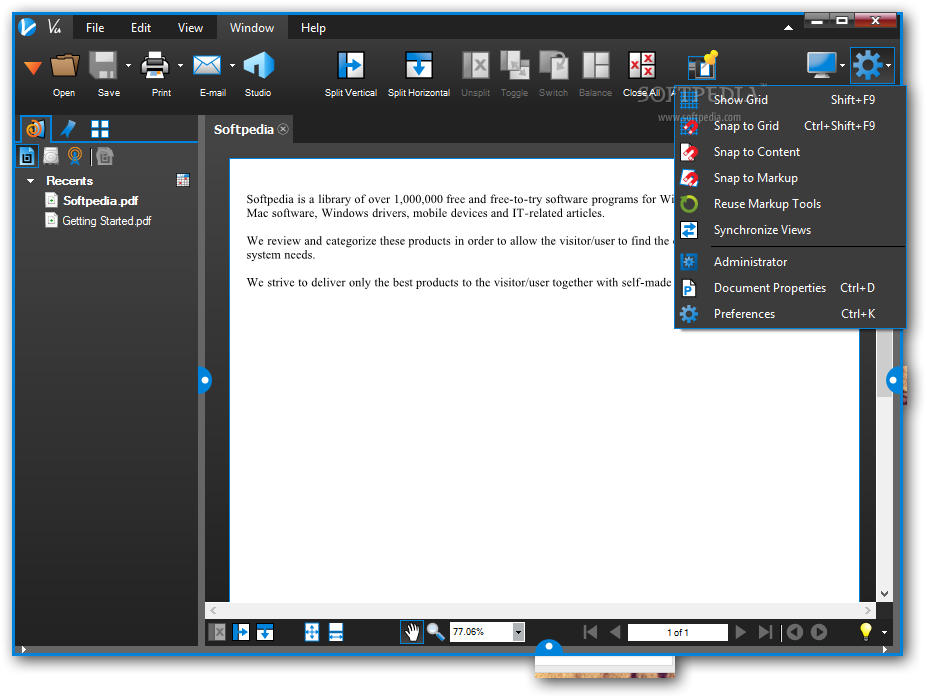Click the horizontal scrollbar right arrow

[867, 611]
